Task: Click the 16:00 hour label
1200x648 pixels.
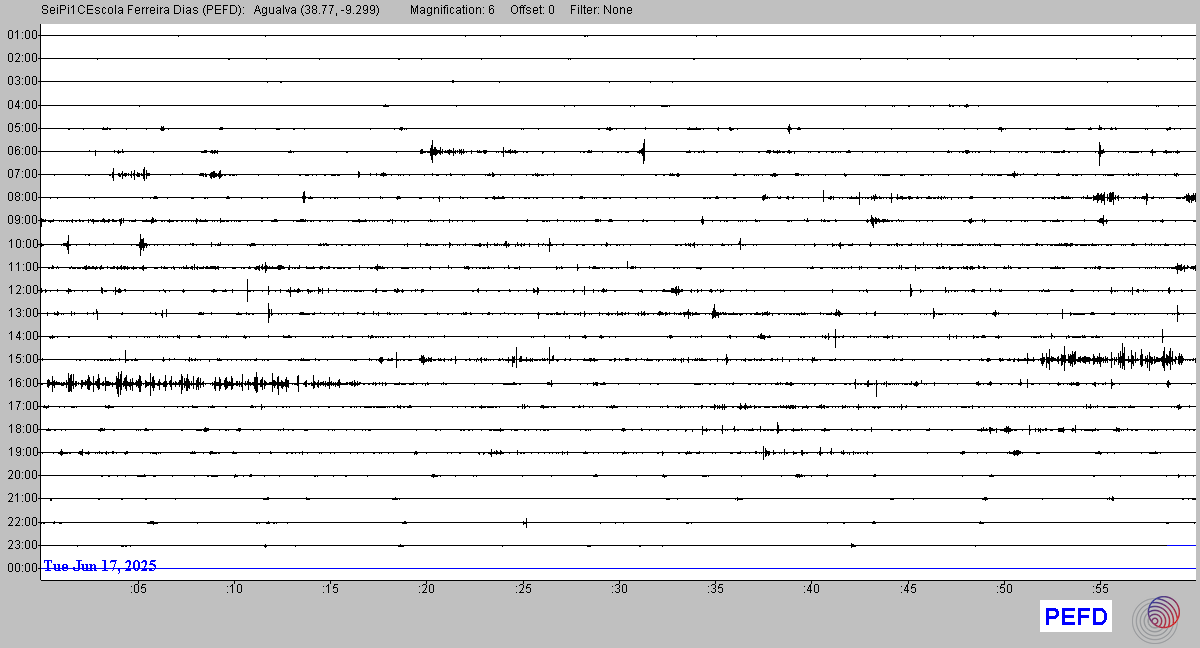Action: tap(22, 383)
